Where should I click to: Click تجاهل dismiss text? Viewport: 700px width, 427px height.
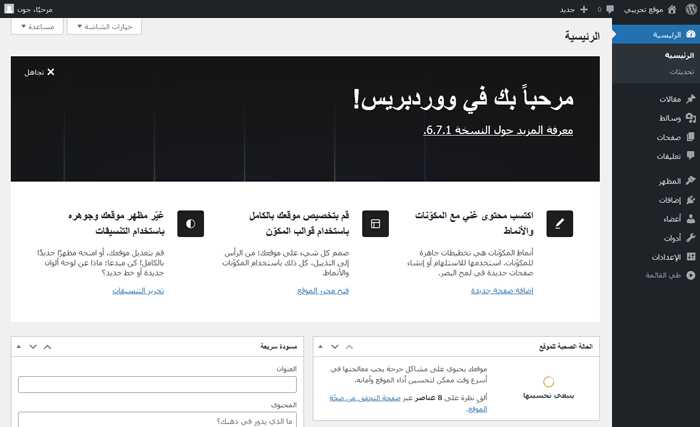tap(34, 72)
